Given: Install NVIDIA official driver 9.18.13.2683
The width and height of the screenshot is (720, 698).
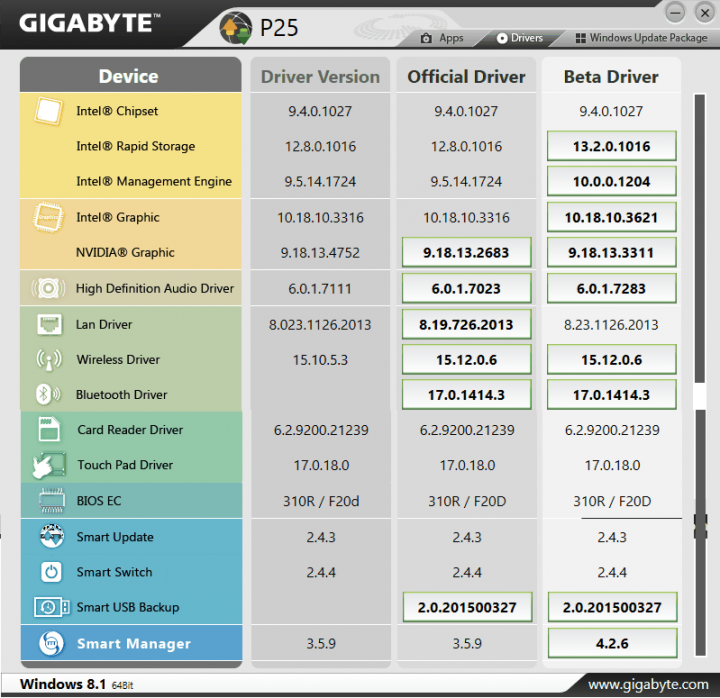Looking at the screenshot, I should (x=466, y=253).
